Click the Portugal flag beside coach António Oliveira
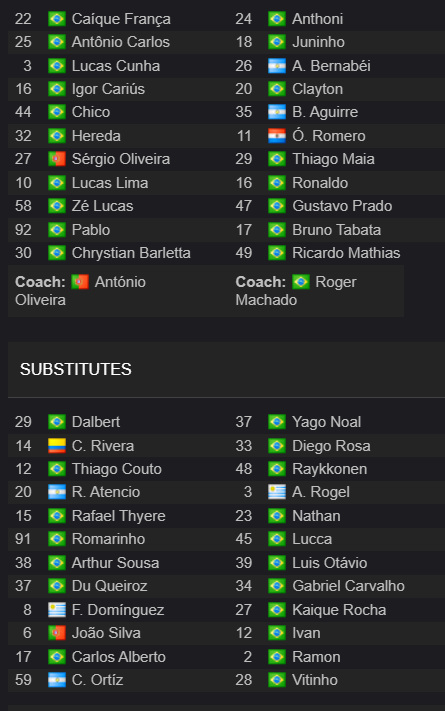This screenshot has height=711, width=445. [x=80, y=282]
